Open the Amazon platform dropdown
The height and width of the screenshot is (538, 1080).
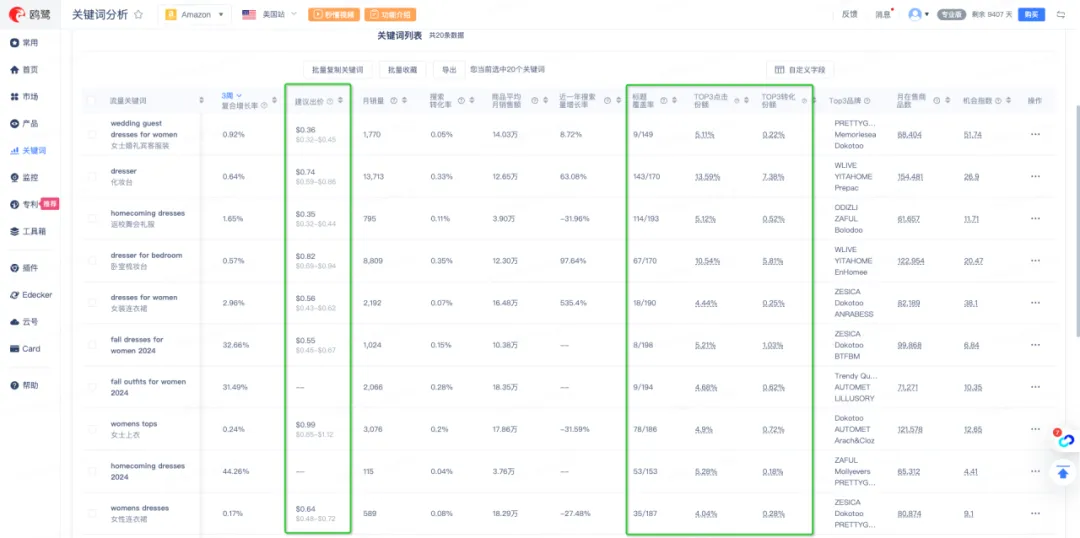tap(195, 14)
